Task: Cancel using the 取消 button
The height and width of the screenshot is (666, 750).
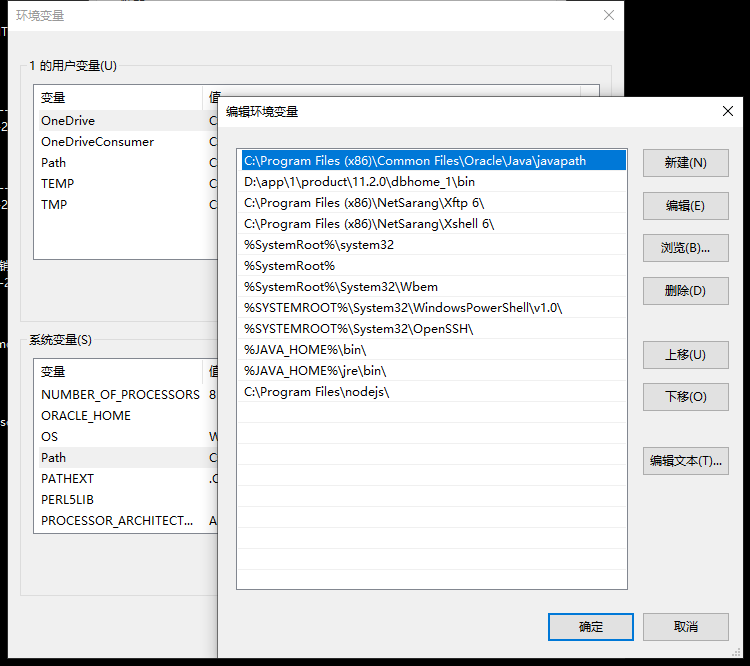Action: tap(685, 627)
